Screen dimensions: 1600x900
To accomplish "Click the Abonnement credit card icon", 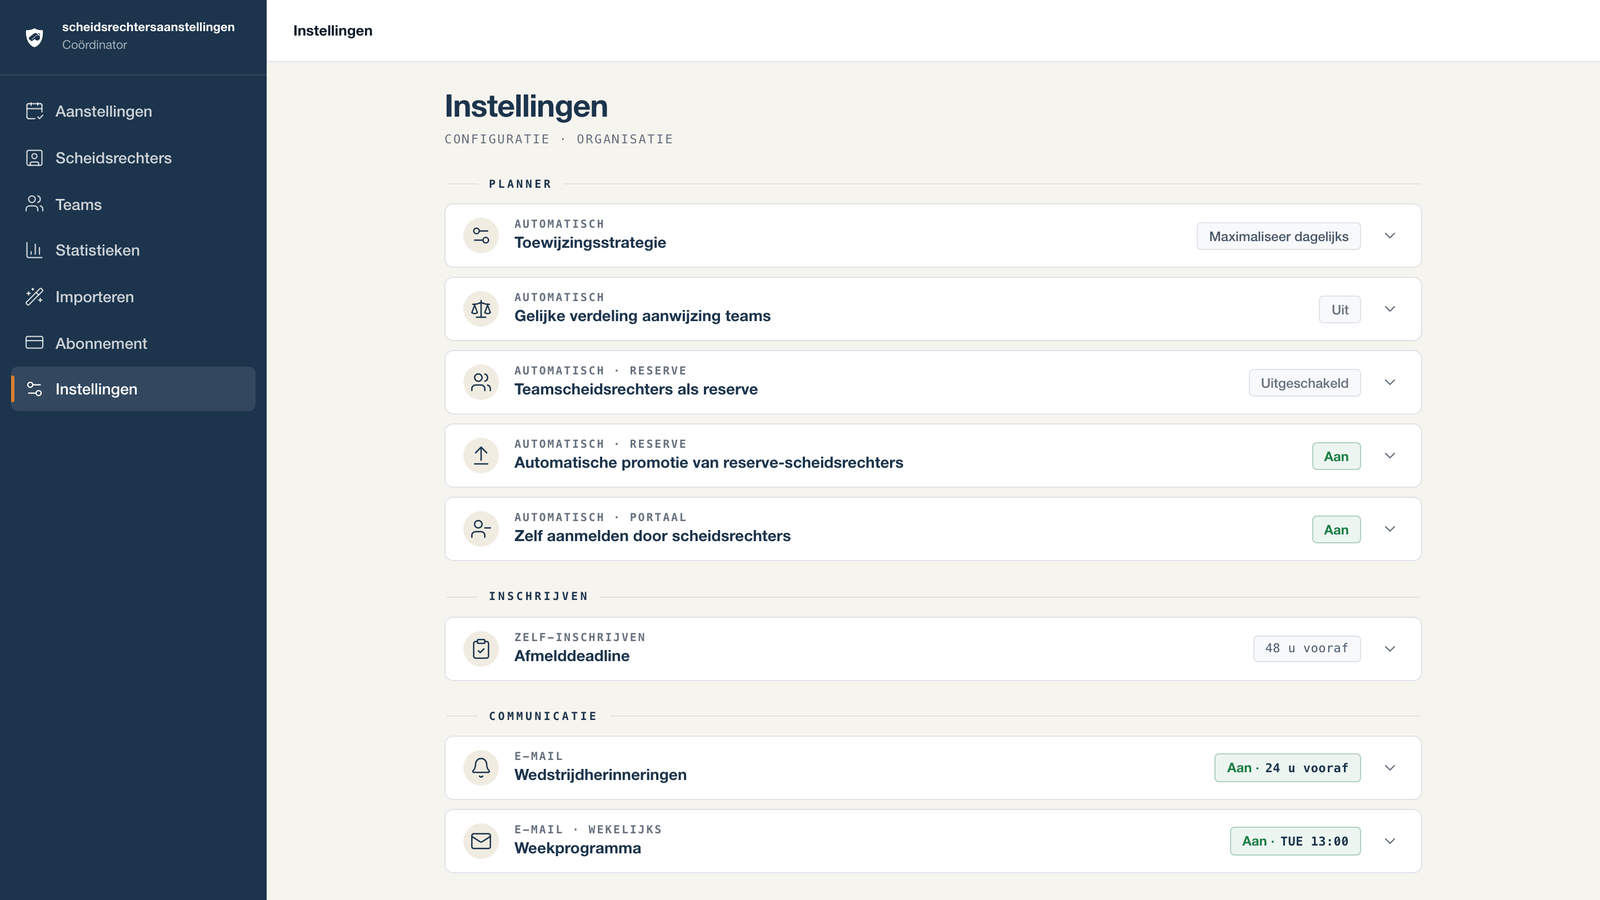I will coord(34,343).
